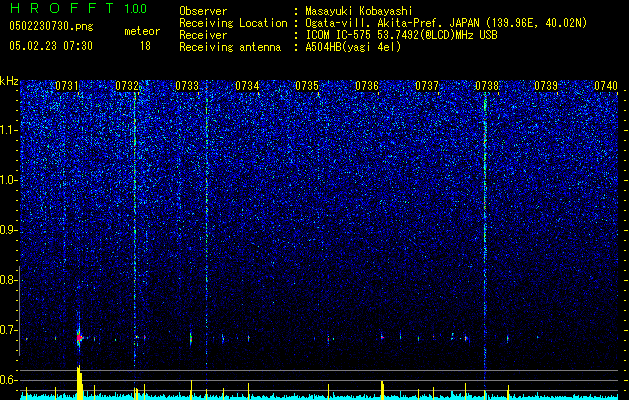This screenshot has height=400, width=629.
Task: Click the meteor count value 18
Action: [x=145, y=46]
